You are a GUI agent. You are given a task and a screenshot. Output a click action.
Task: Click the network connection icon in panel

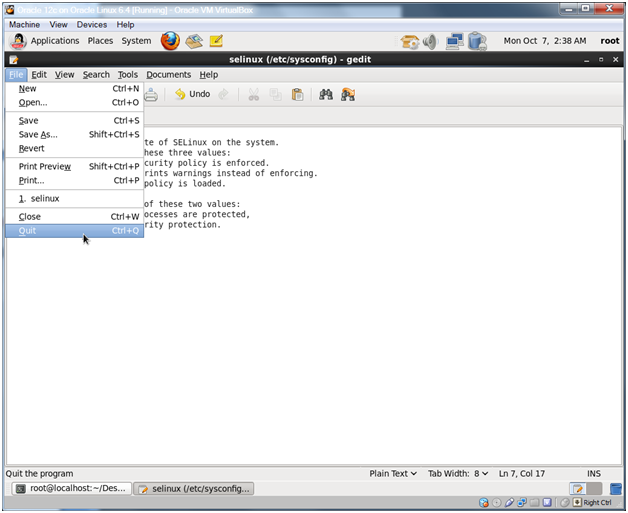[x=454, y=42]
